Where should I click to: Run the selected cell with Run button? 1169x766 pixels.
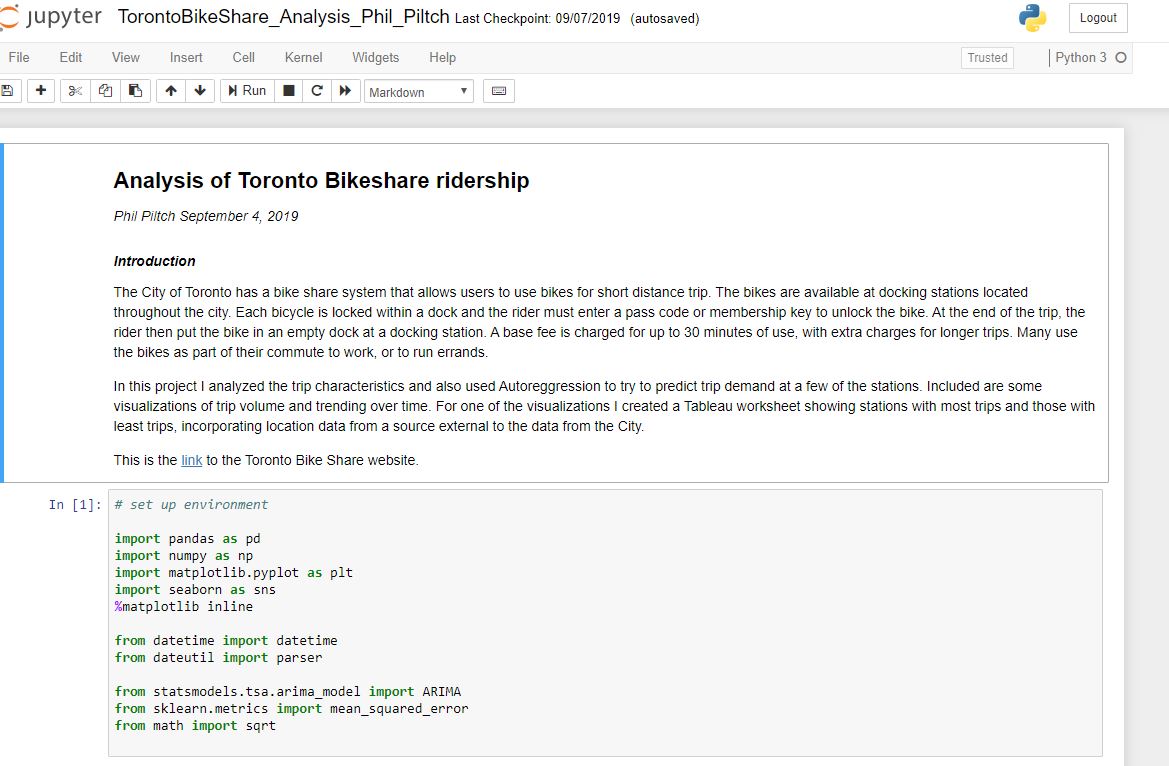click(246, 91)
